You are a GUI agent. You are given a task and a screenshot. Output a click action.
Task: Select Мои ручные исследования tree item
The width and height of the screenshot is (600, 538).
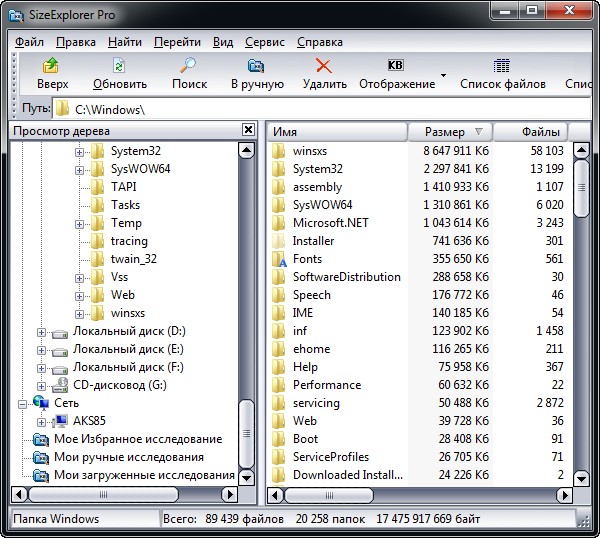point(128,457)
